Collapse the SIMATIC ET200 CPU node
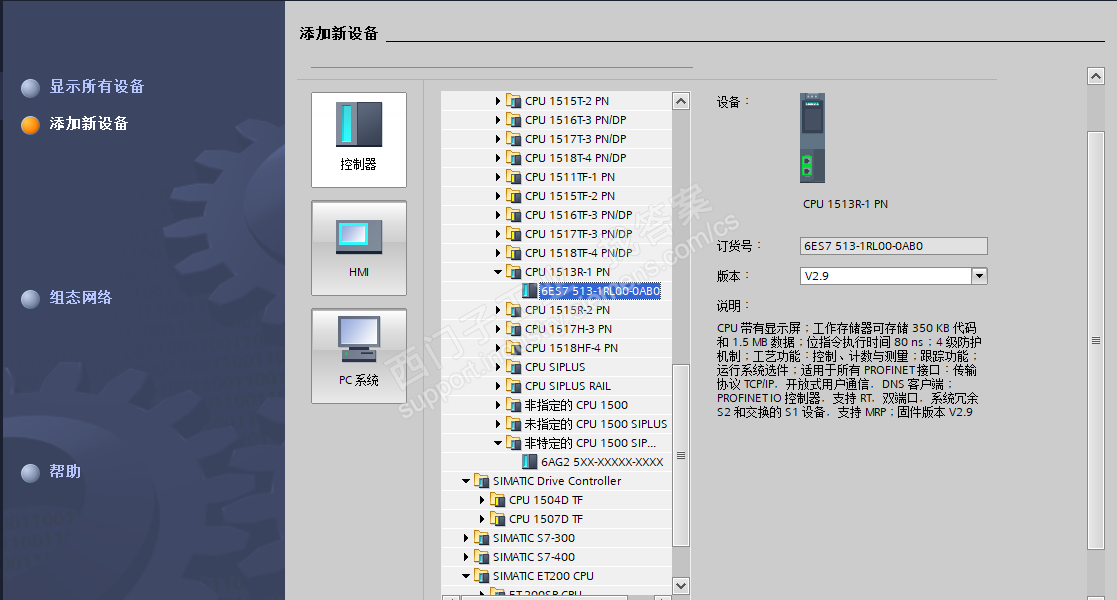This screenshot has width=1117, height=600. pos(466,576)
